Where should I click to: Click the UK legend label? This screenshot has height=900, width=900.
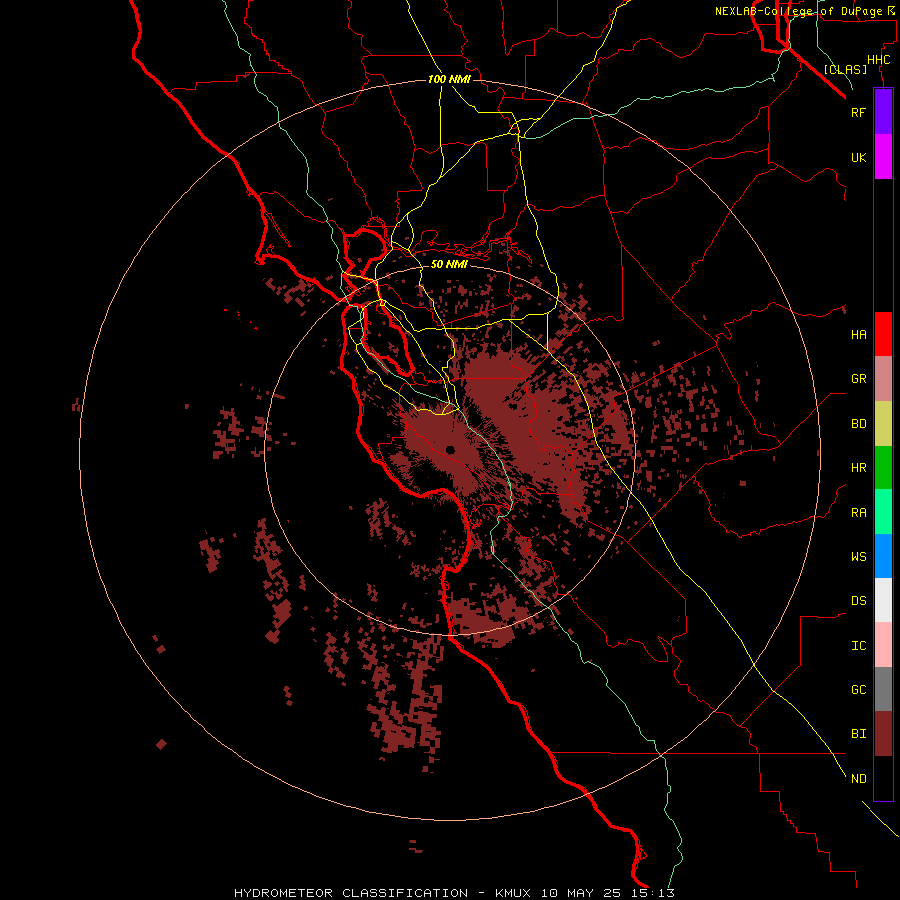point(858,157)
